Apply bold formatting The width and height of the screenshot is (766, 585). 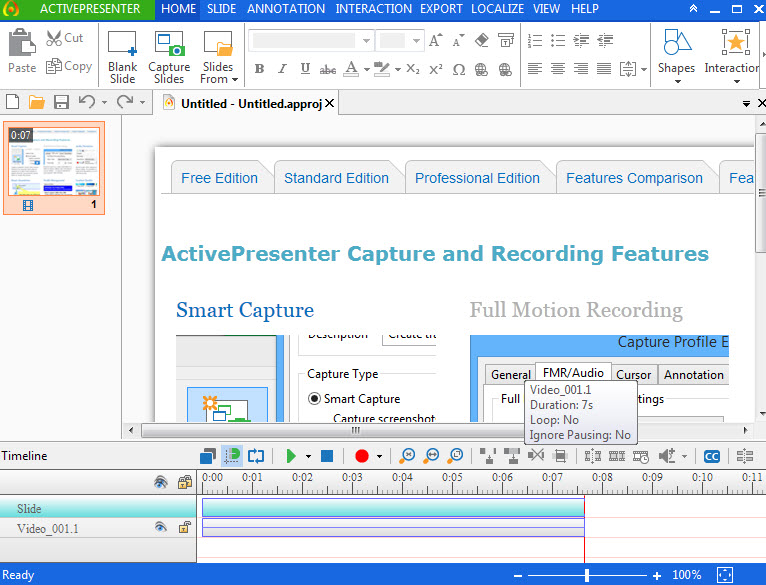(259, 69)
